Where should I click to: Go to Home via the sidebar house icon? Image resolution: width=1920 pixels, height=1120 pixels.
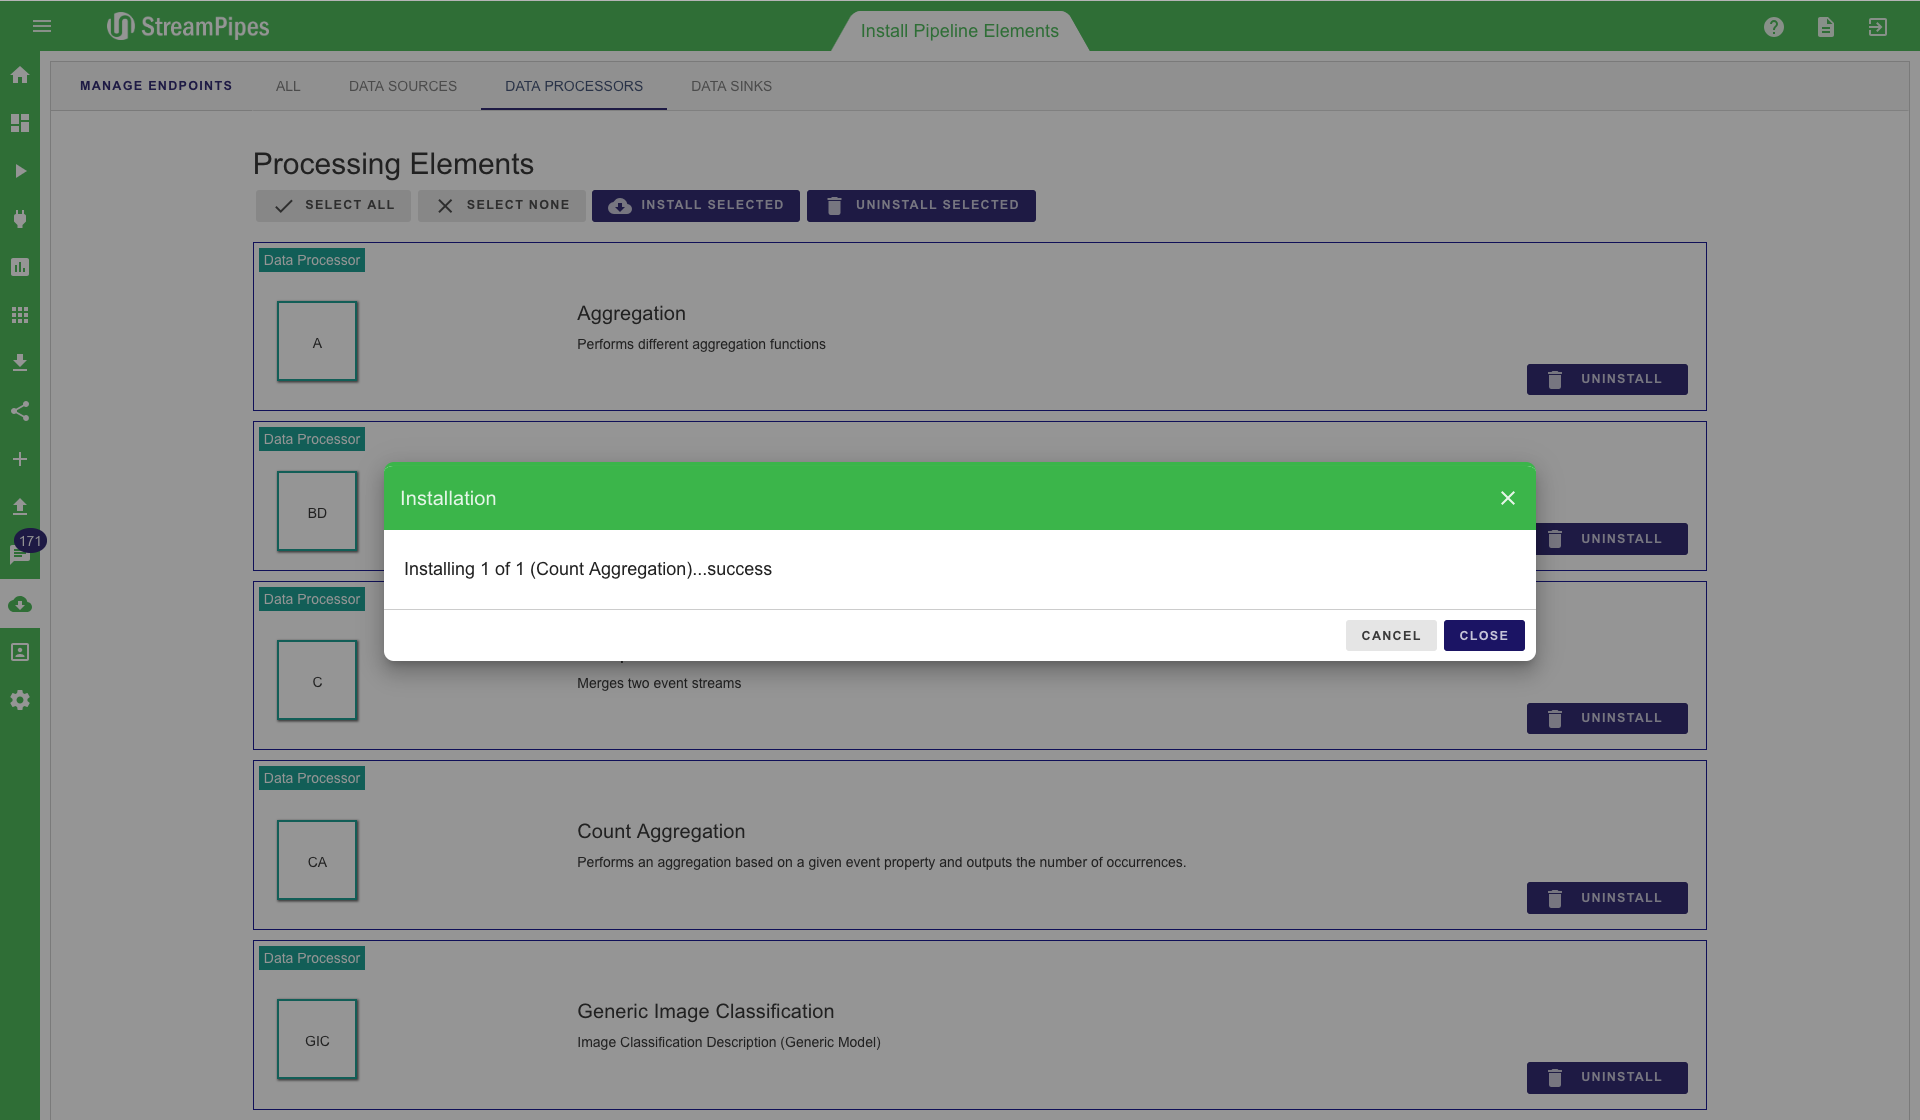[x=20, y=75]
